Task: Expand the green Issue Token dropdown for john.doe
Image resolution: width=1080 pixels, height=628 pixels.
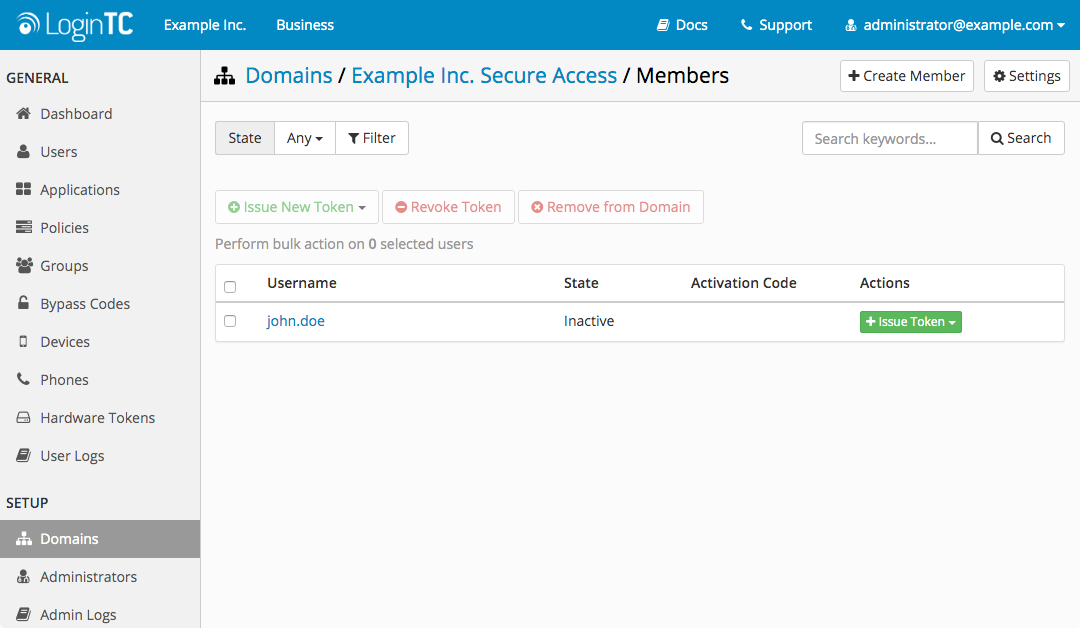Action: coord(910,322)
